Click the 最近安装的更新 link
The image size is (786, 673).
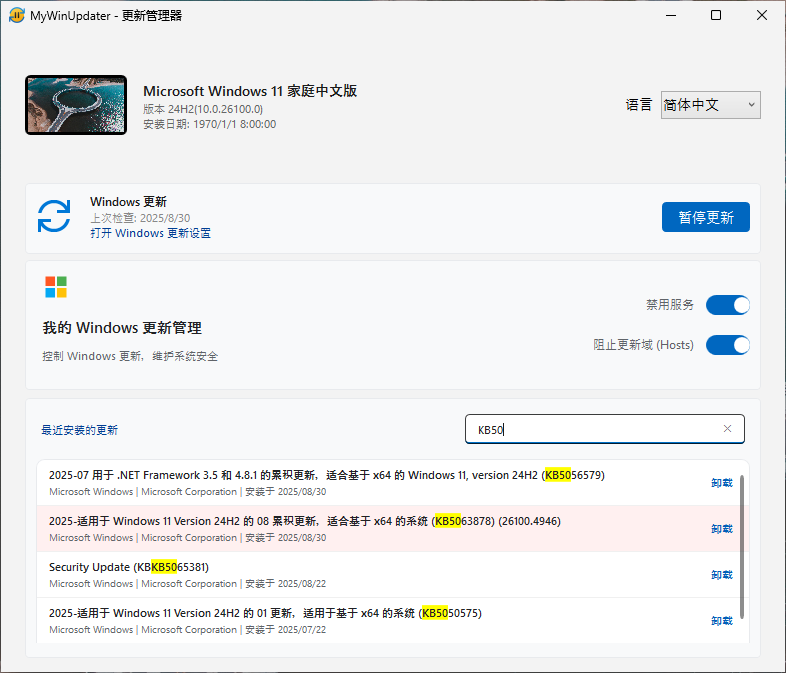pyautogui.click(x=79, y=430)
